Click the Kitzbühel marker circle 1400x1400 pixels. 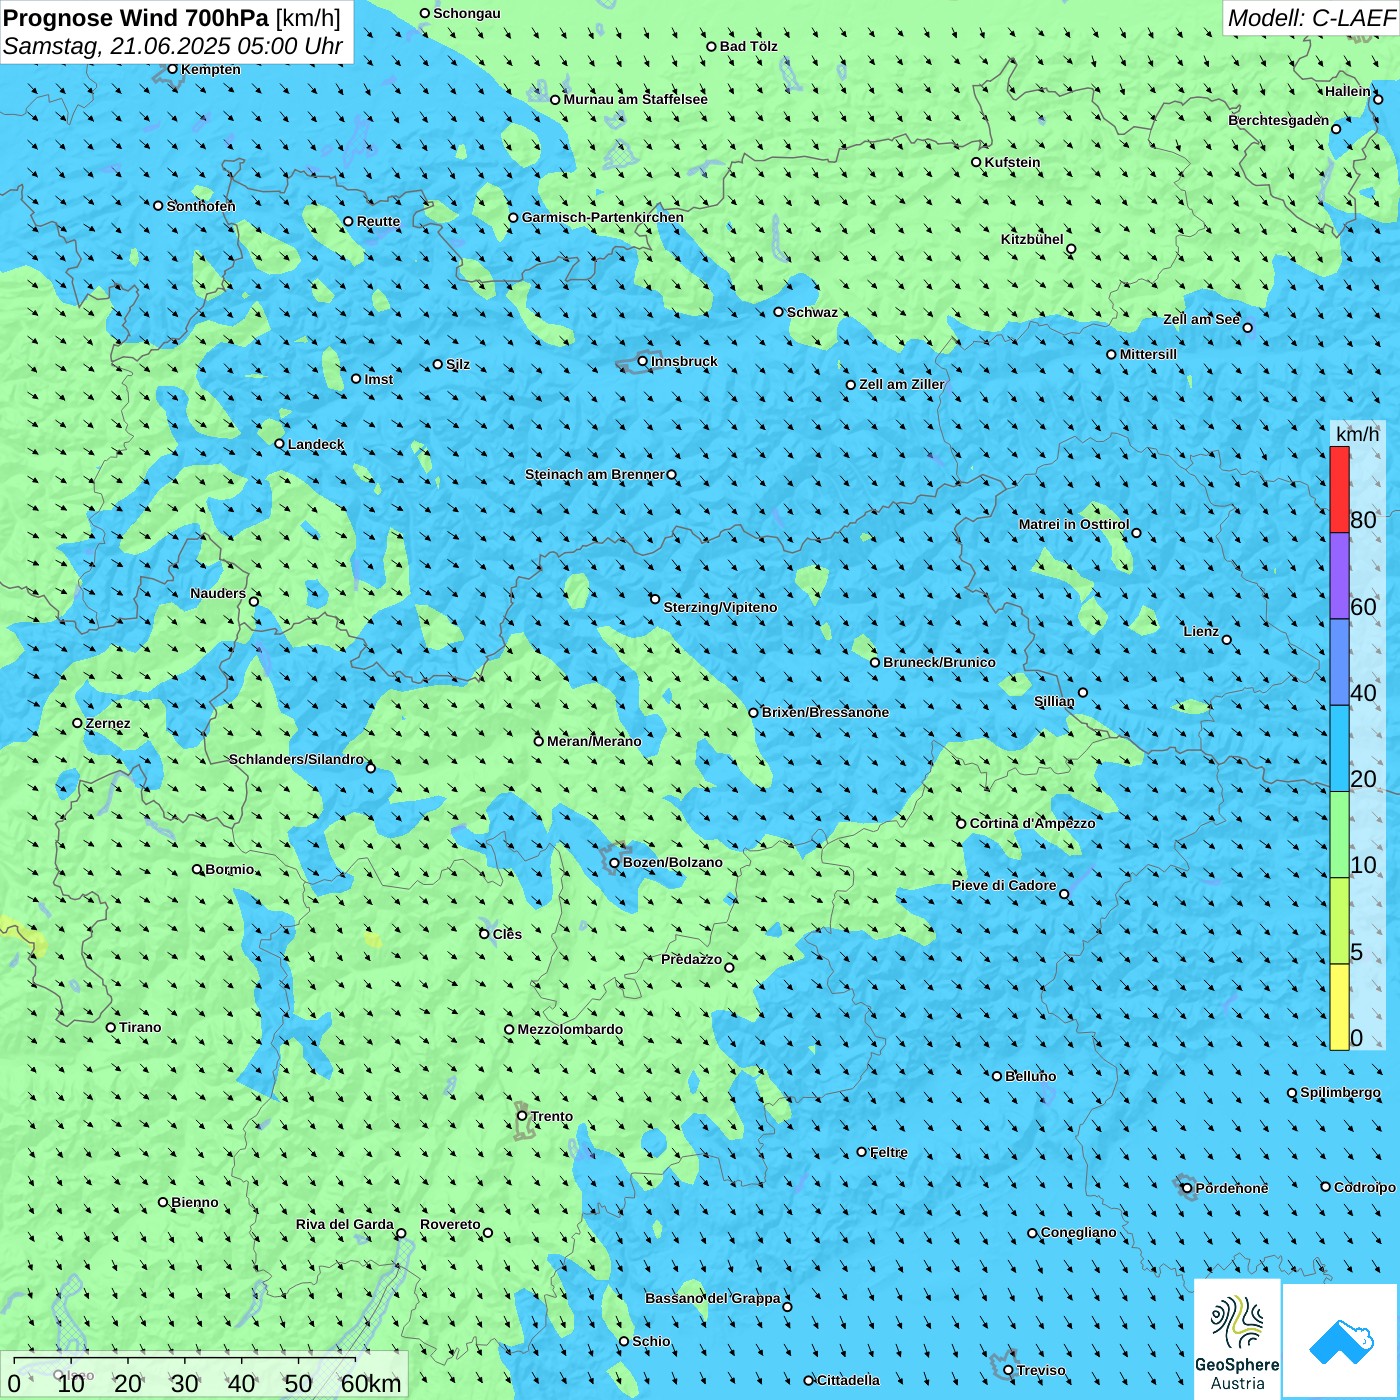click(x=1071, y=249)
